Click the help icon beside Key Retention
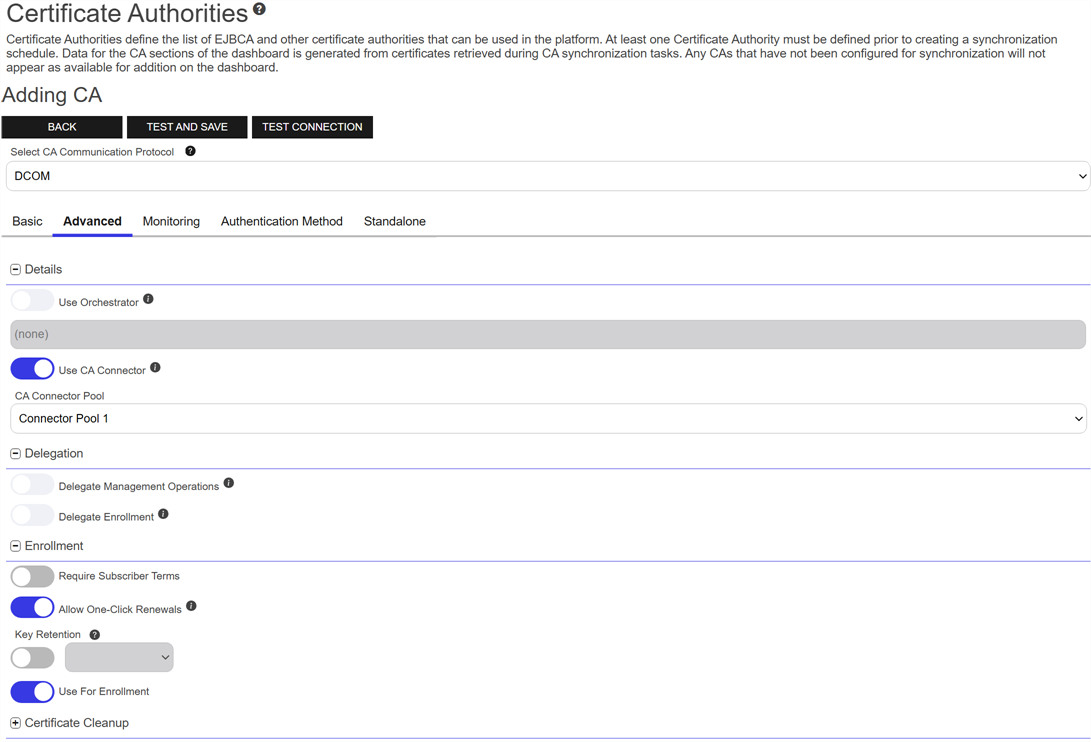 [x=95, y=635]
